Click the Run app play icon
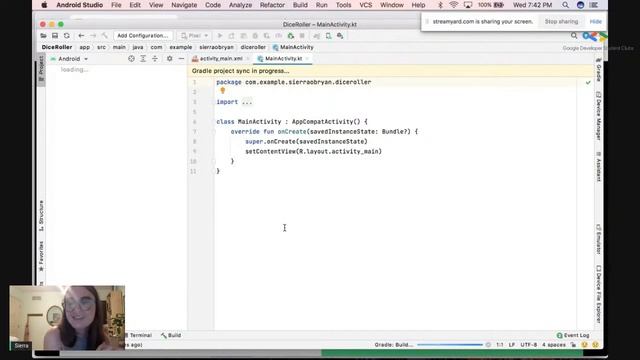 point(220,36)
